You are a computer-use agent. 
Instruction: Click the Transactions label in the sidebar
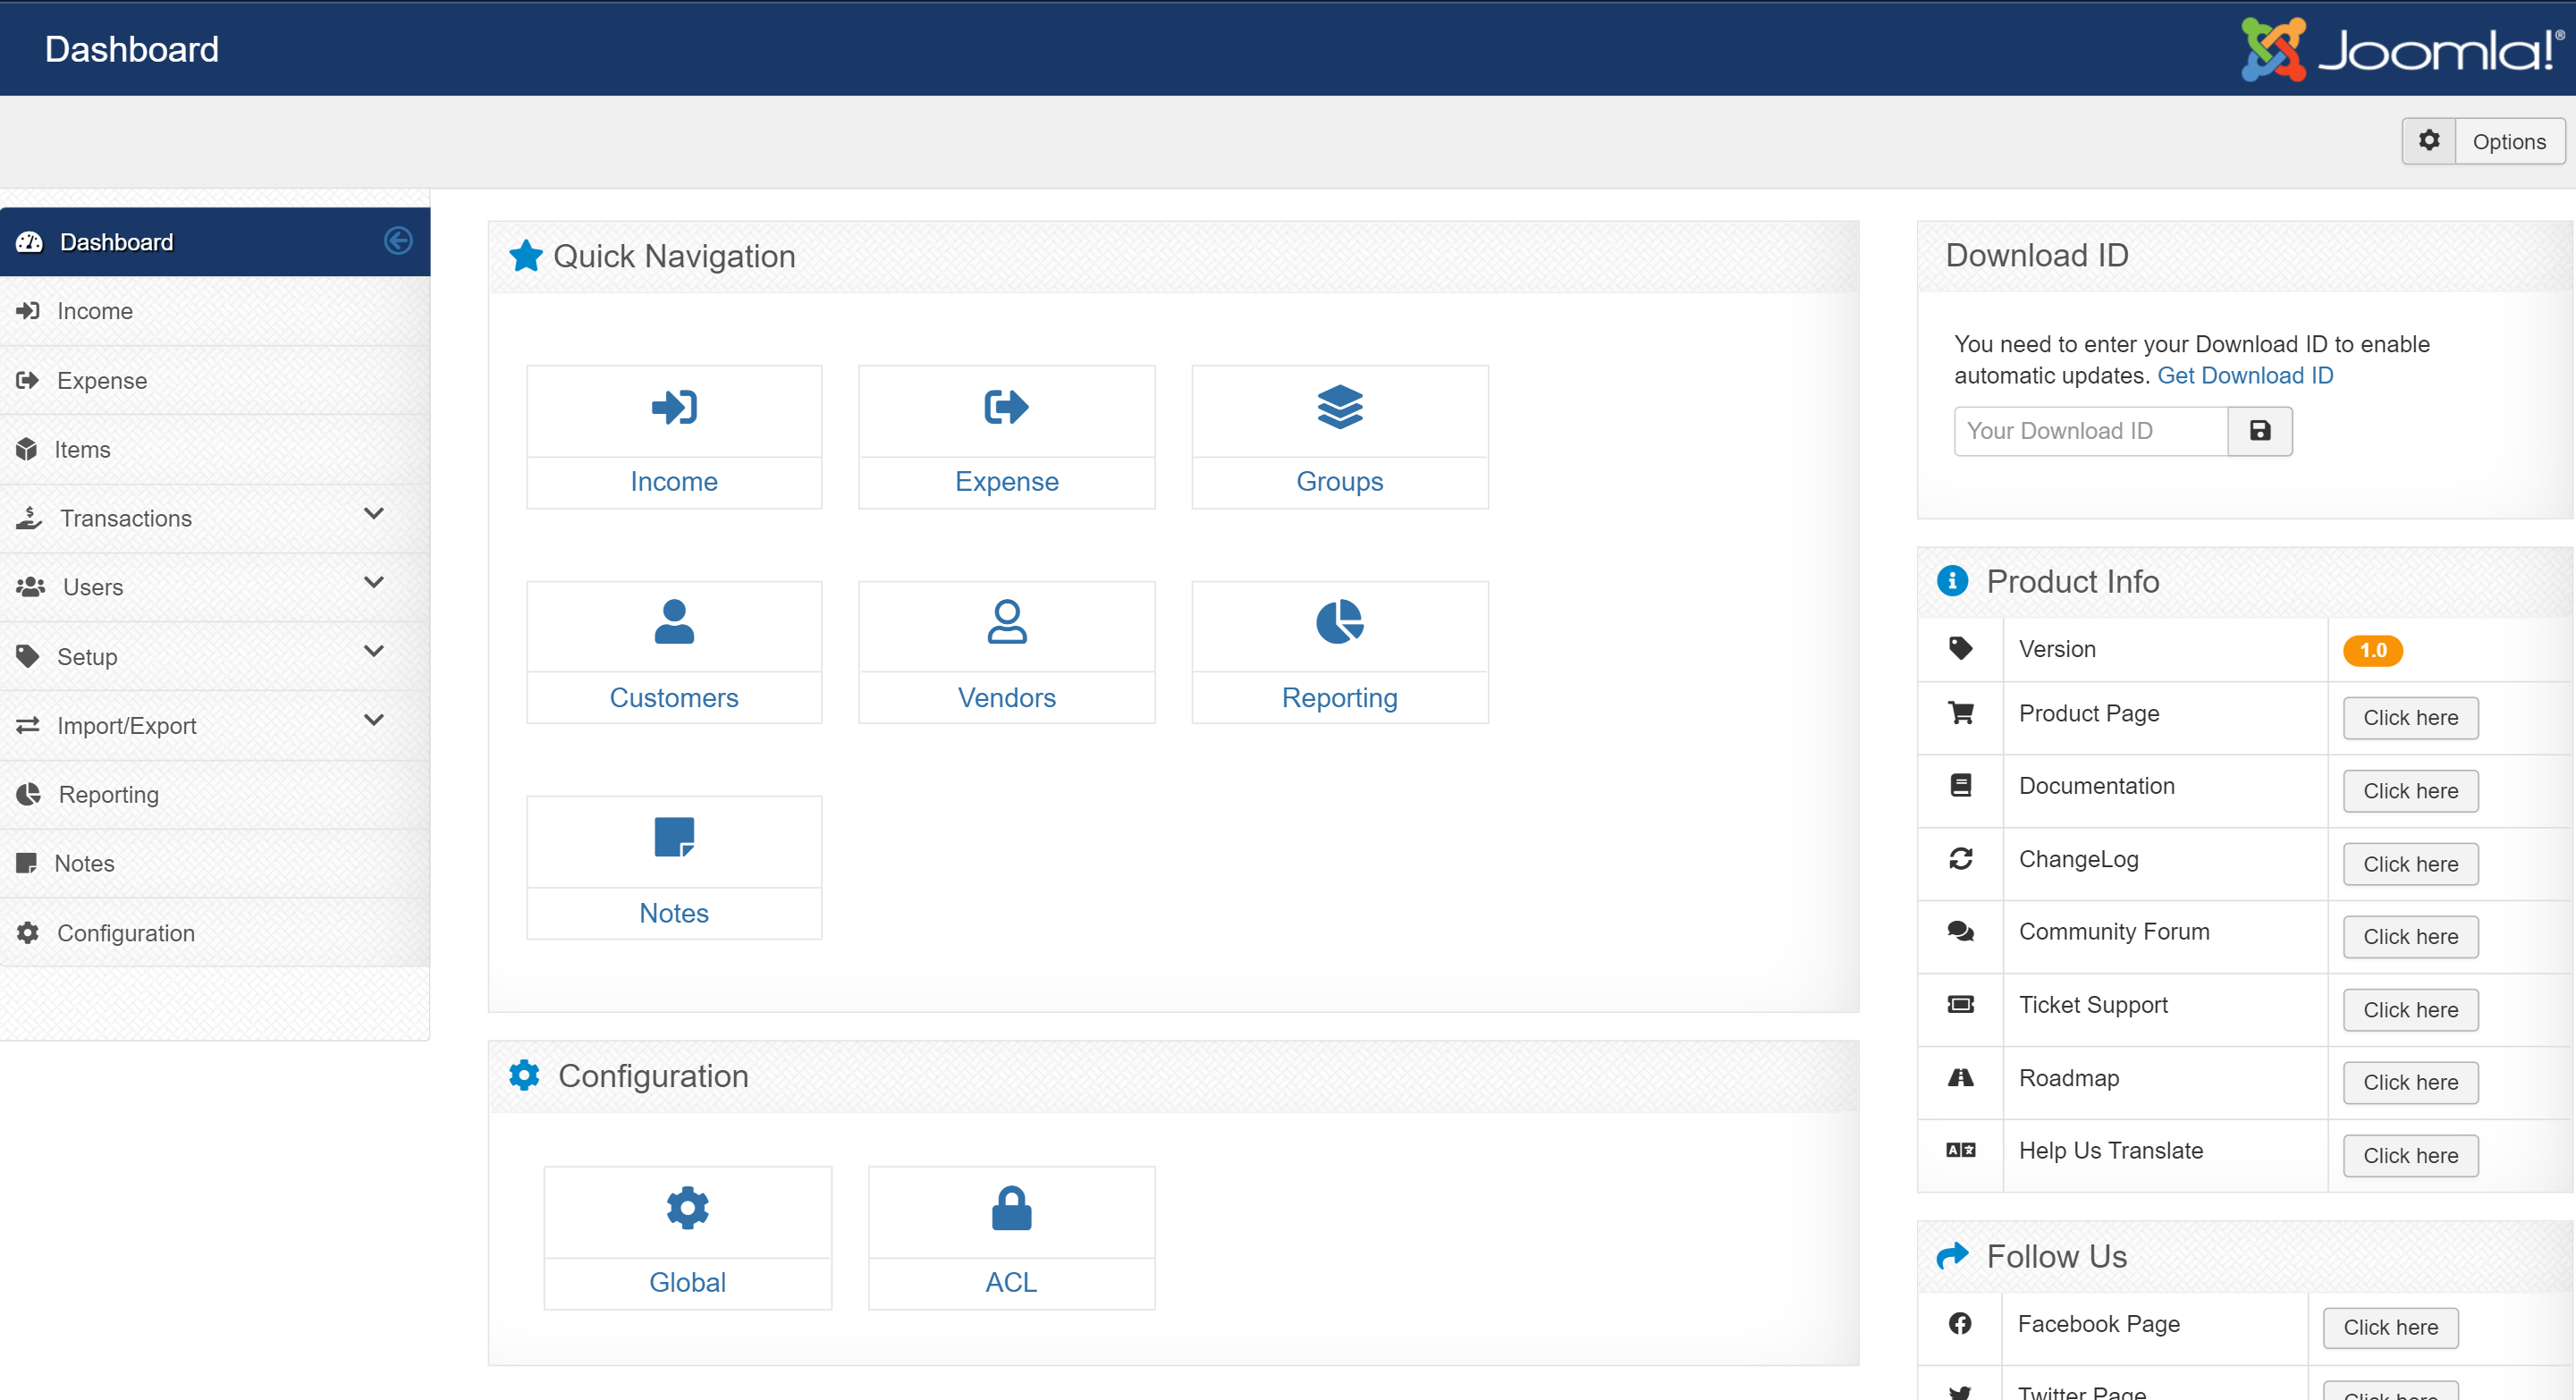[x=126, y=519]
